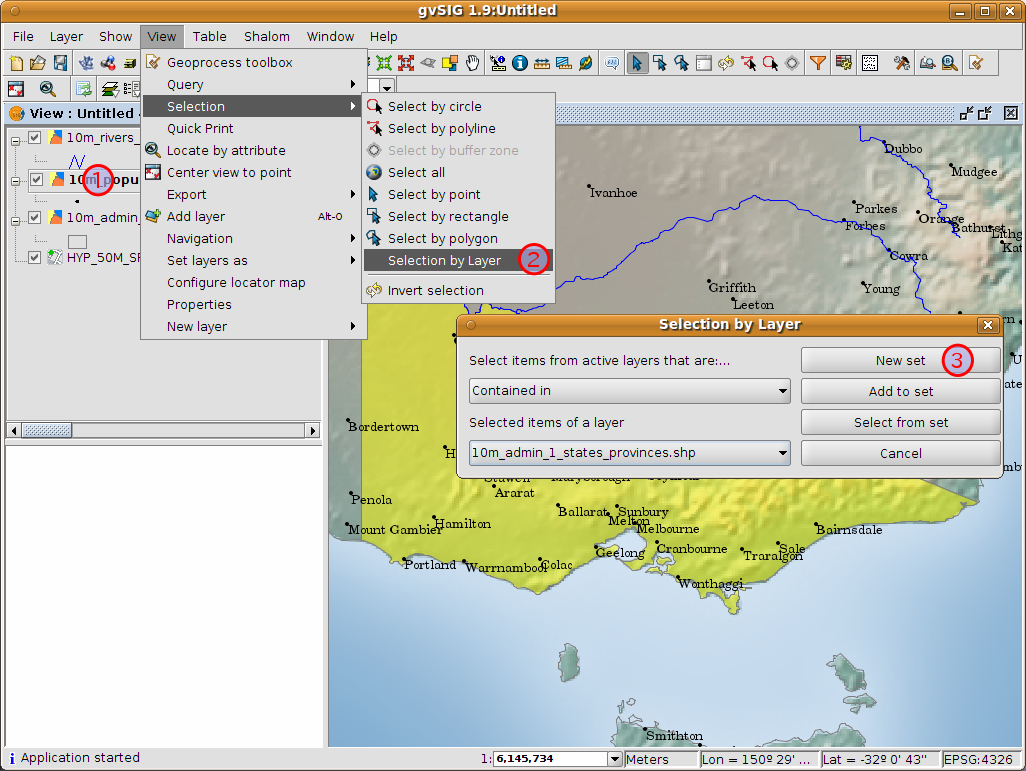This screenshot has height=771, width=1026.
Task: Open the Layer menu
Action: click(66, 37)
